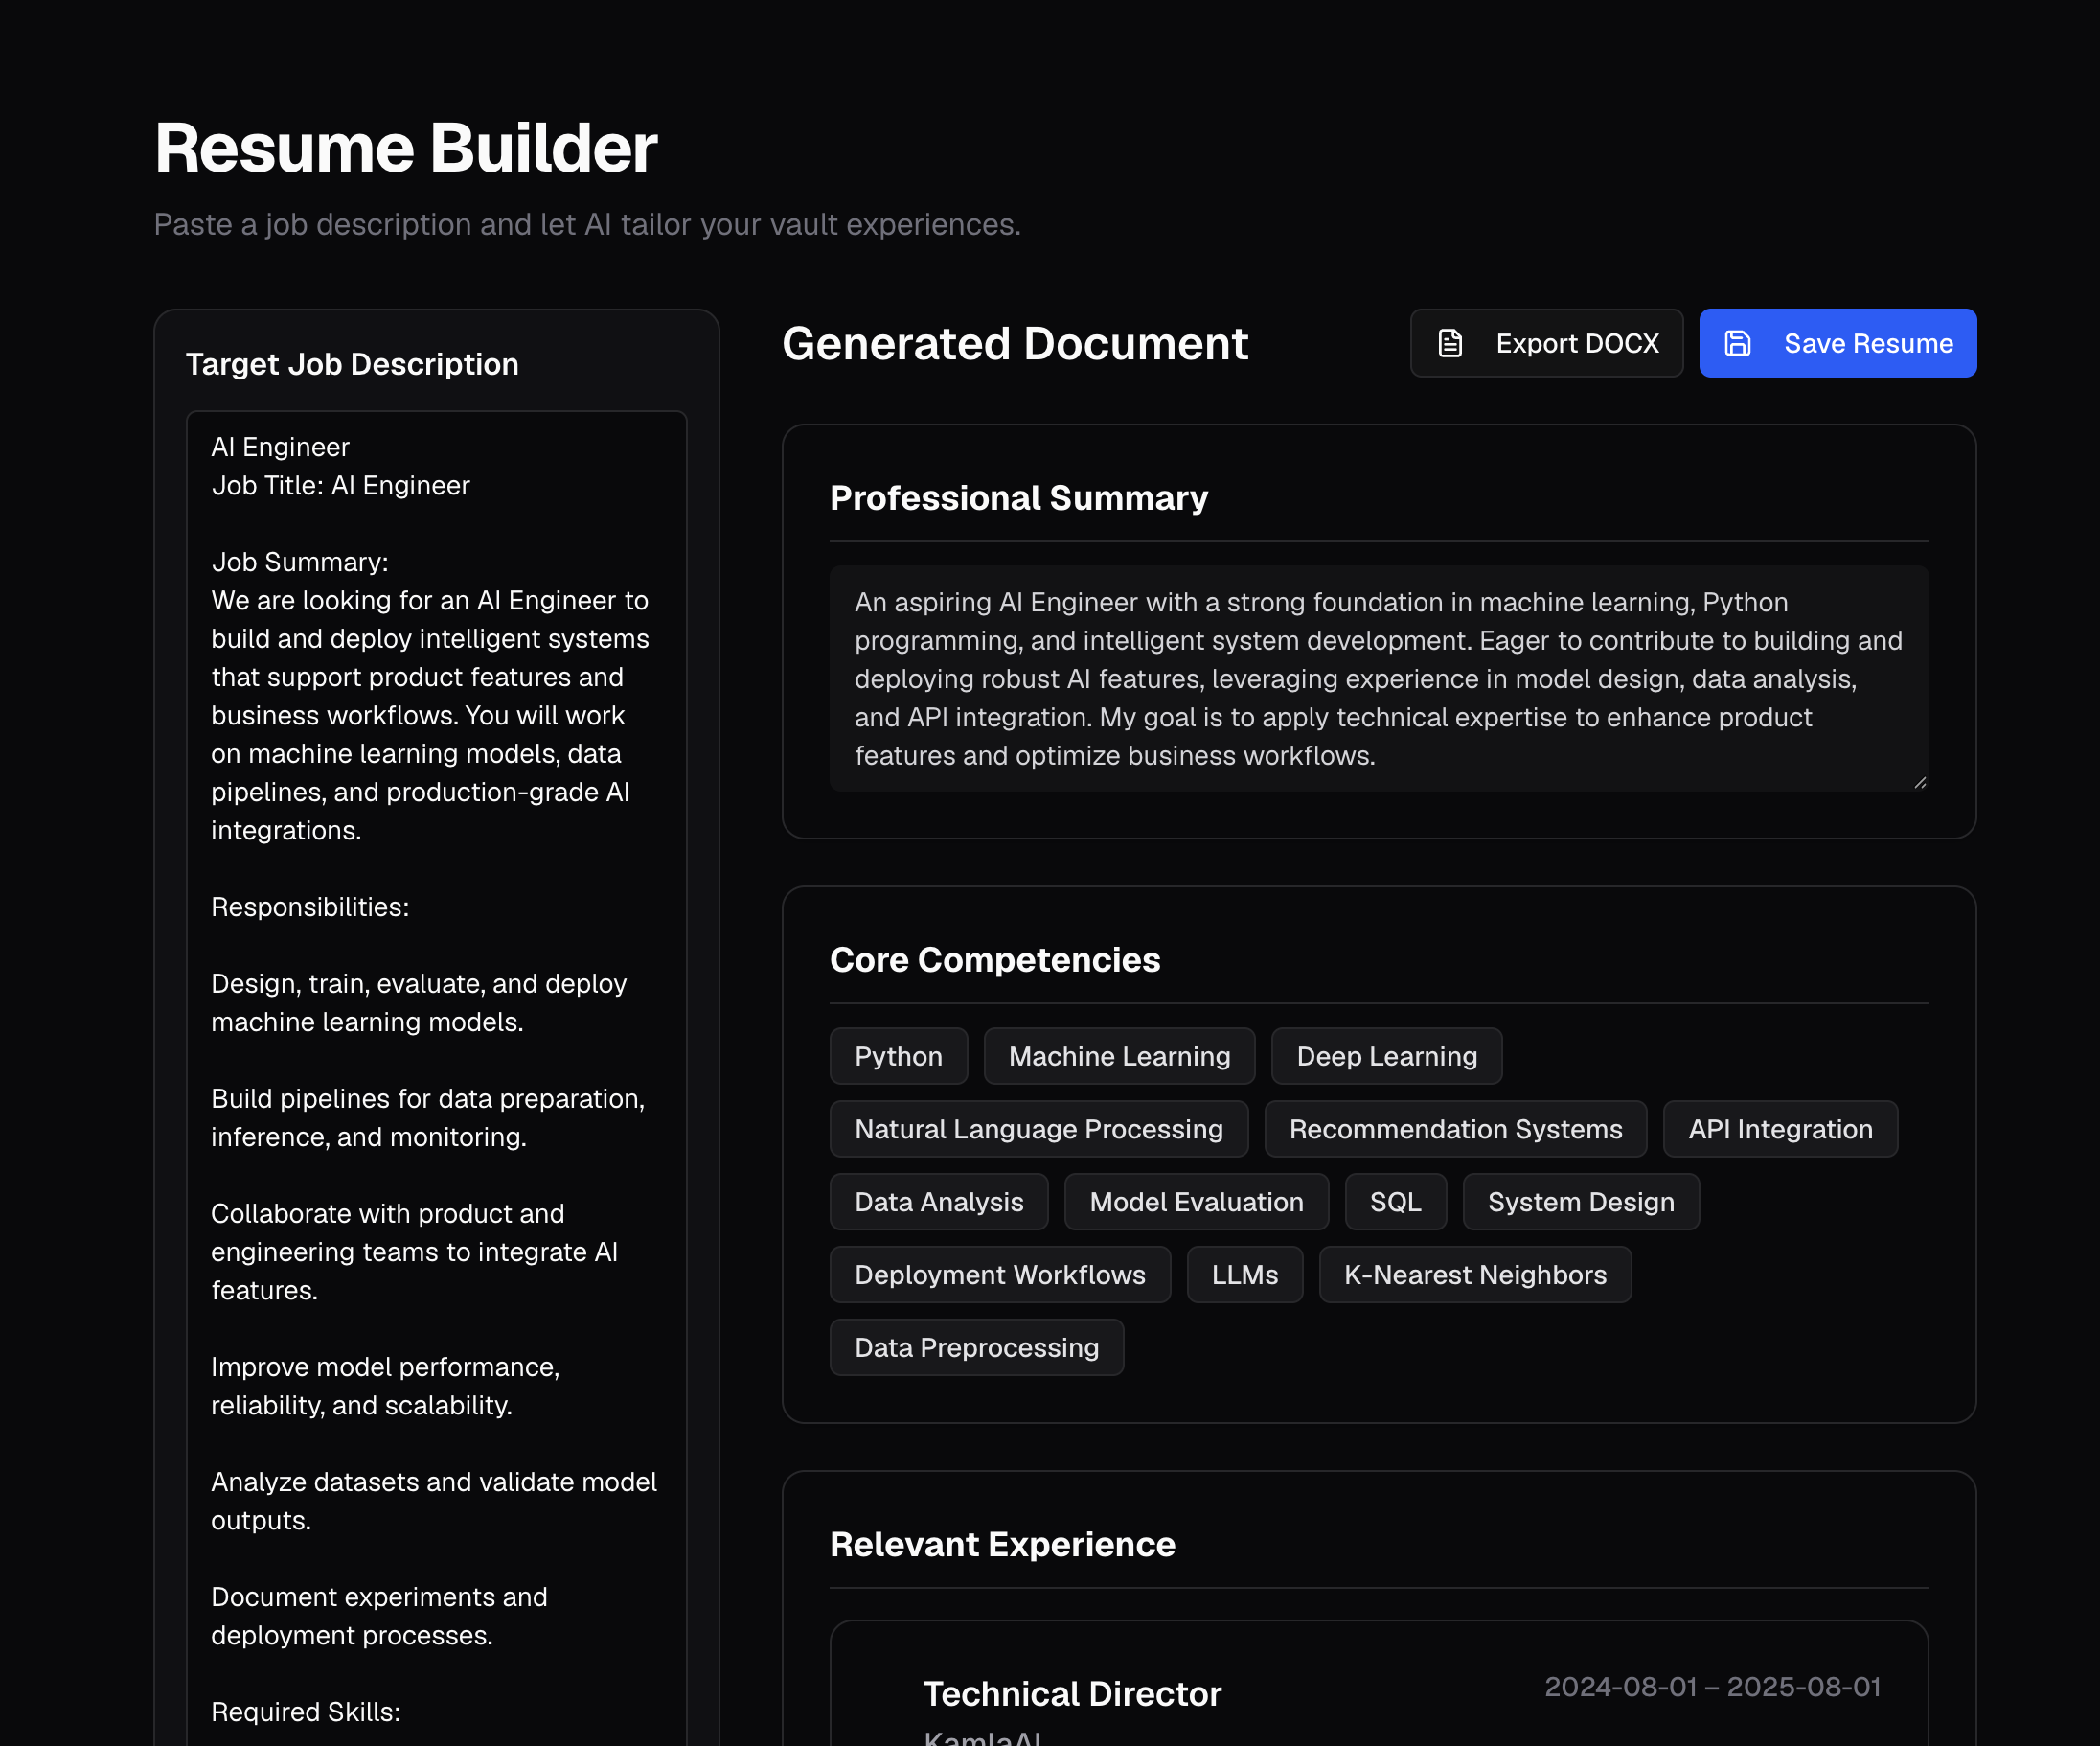Viewport: 2100px width, 1746px height.
Task: Click the Data Preprocessing tag
Action: [x=976, y=1348]
